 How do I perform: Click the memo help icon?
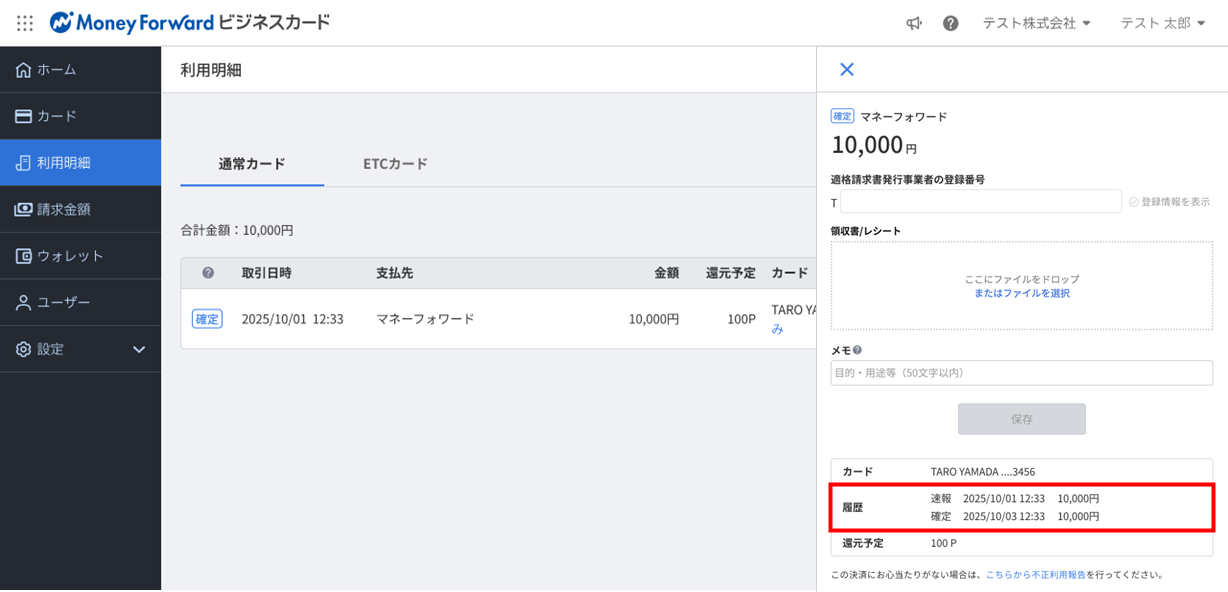click(x=858, y=351)
